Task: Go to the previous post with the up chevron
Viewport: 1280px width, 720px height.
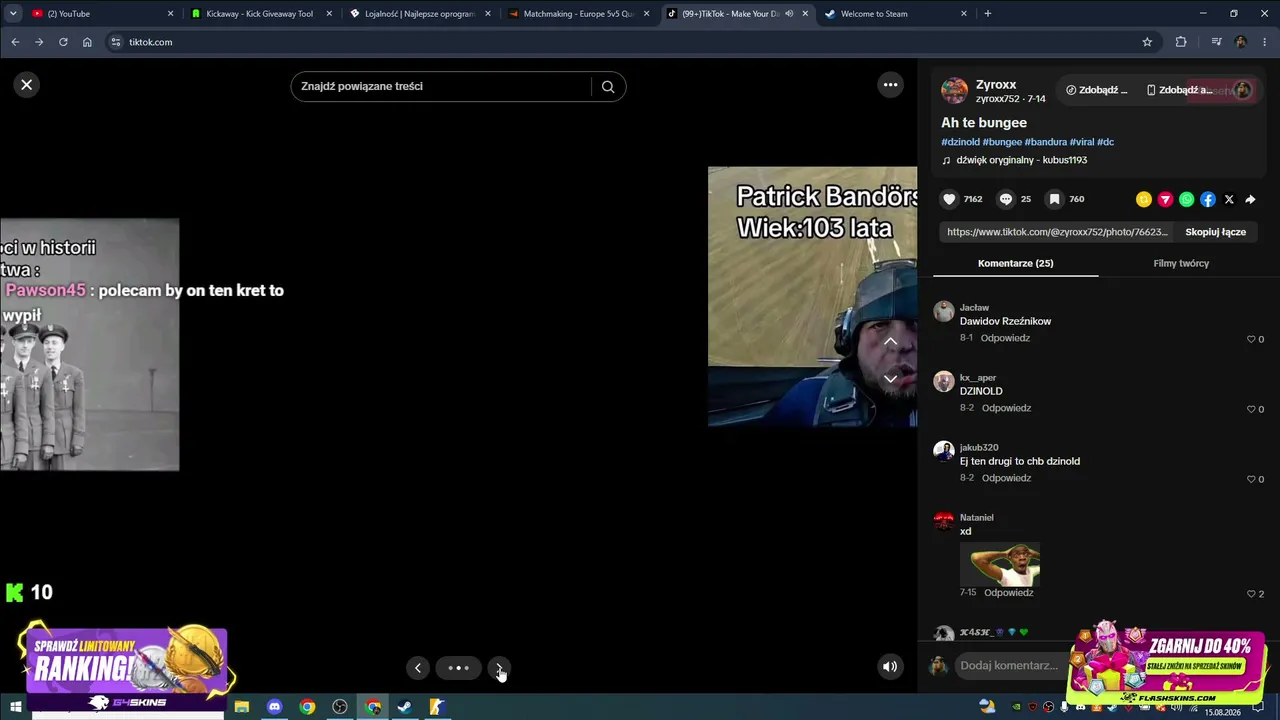Action: [x=890, y=342]
